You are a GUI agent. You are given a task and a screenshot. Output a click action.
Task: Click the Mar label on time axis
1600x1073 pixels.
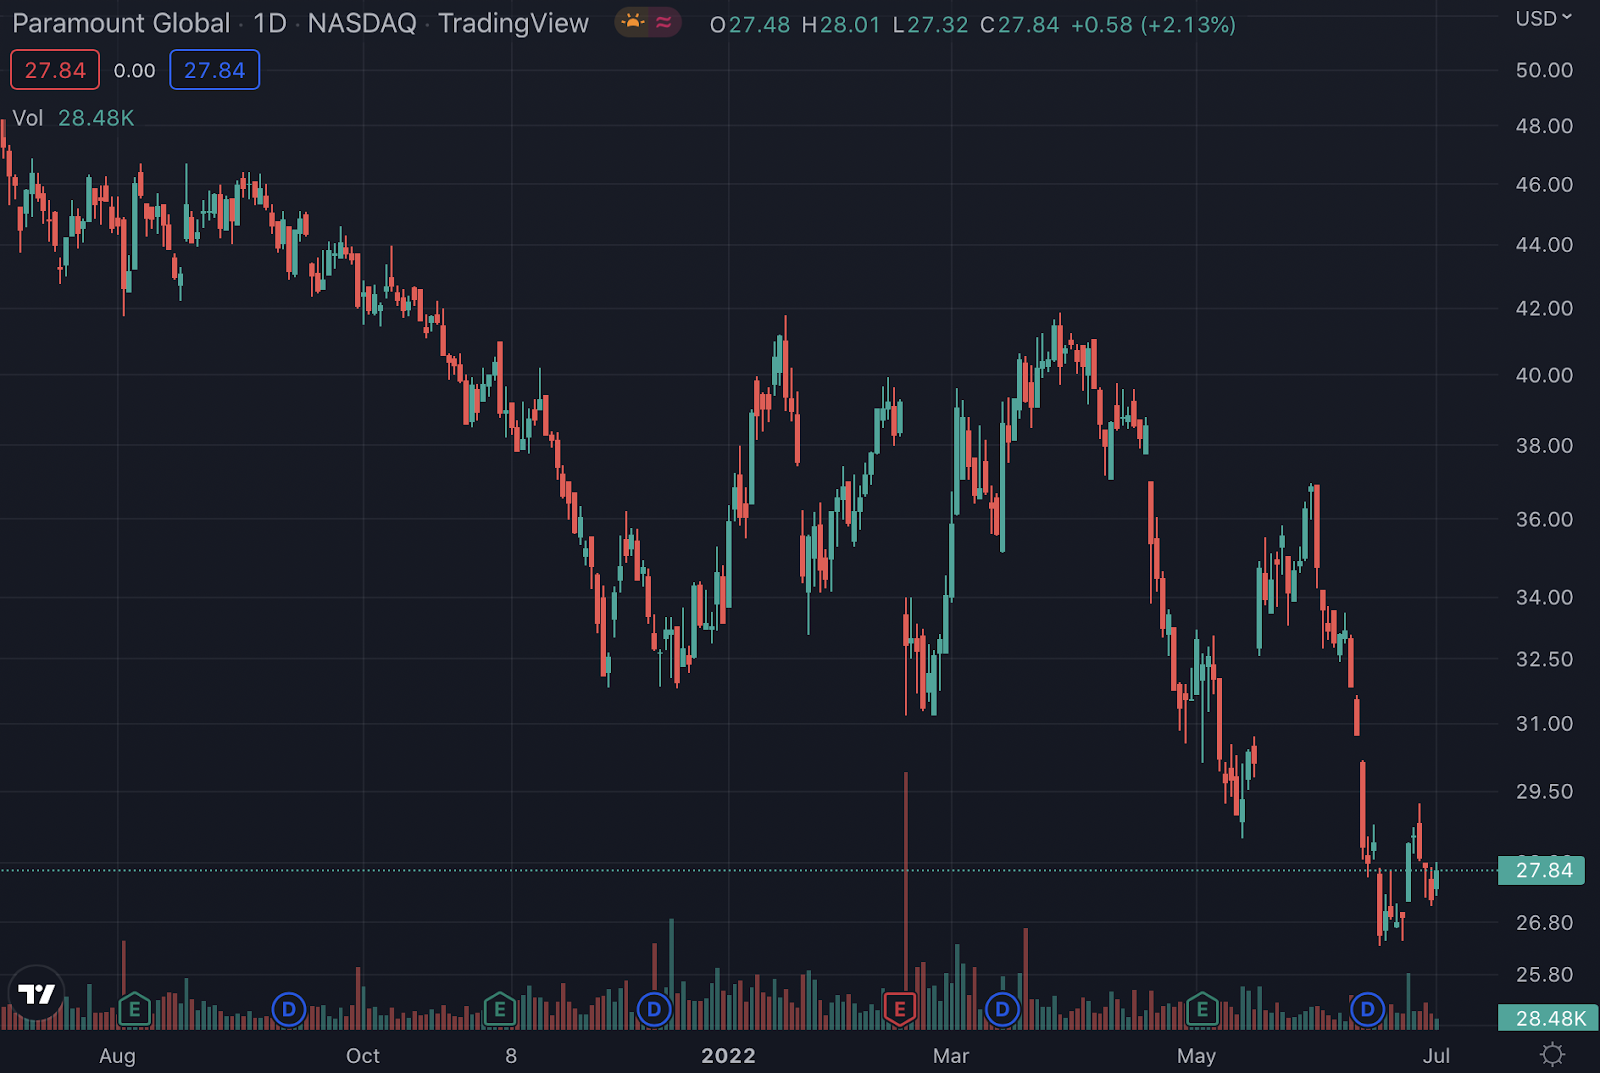(951, 1056)
